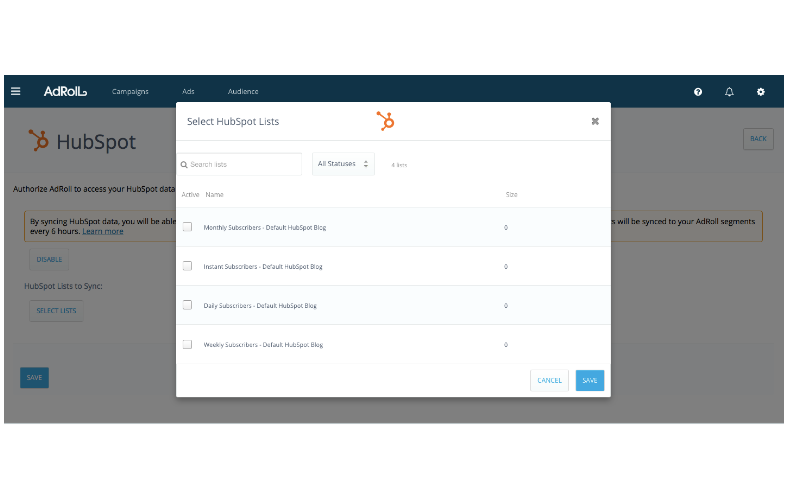Click the 'Select HubSpot Lists' dialog title
Screen dimensions: 789x499
coord(233,121)
